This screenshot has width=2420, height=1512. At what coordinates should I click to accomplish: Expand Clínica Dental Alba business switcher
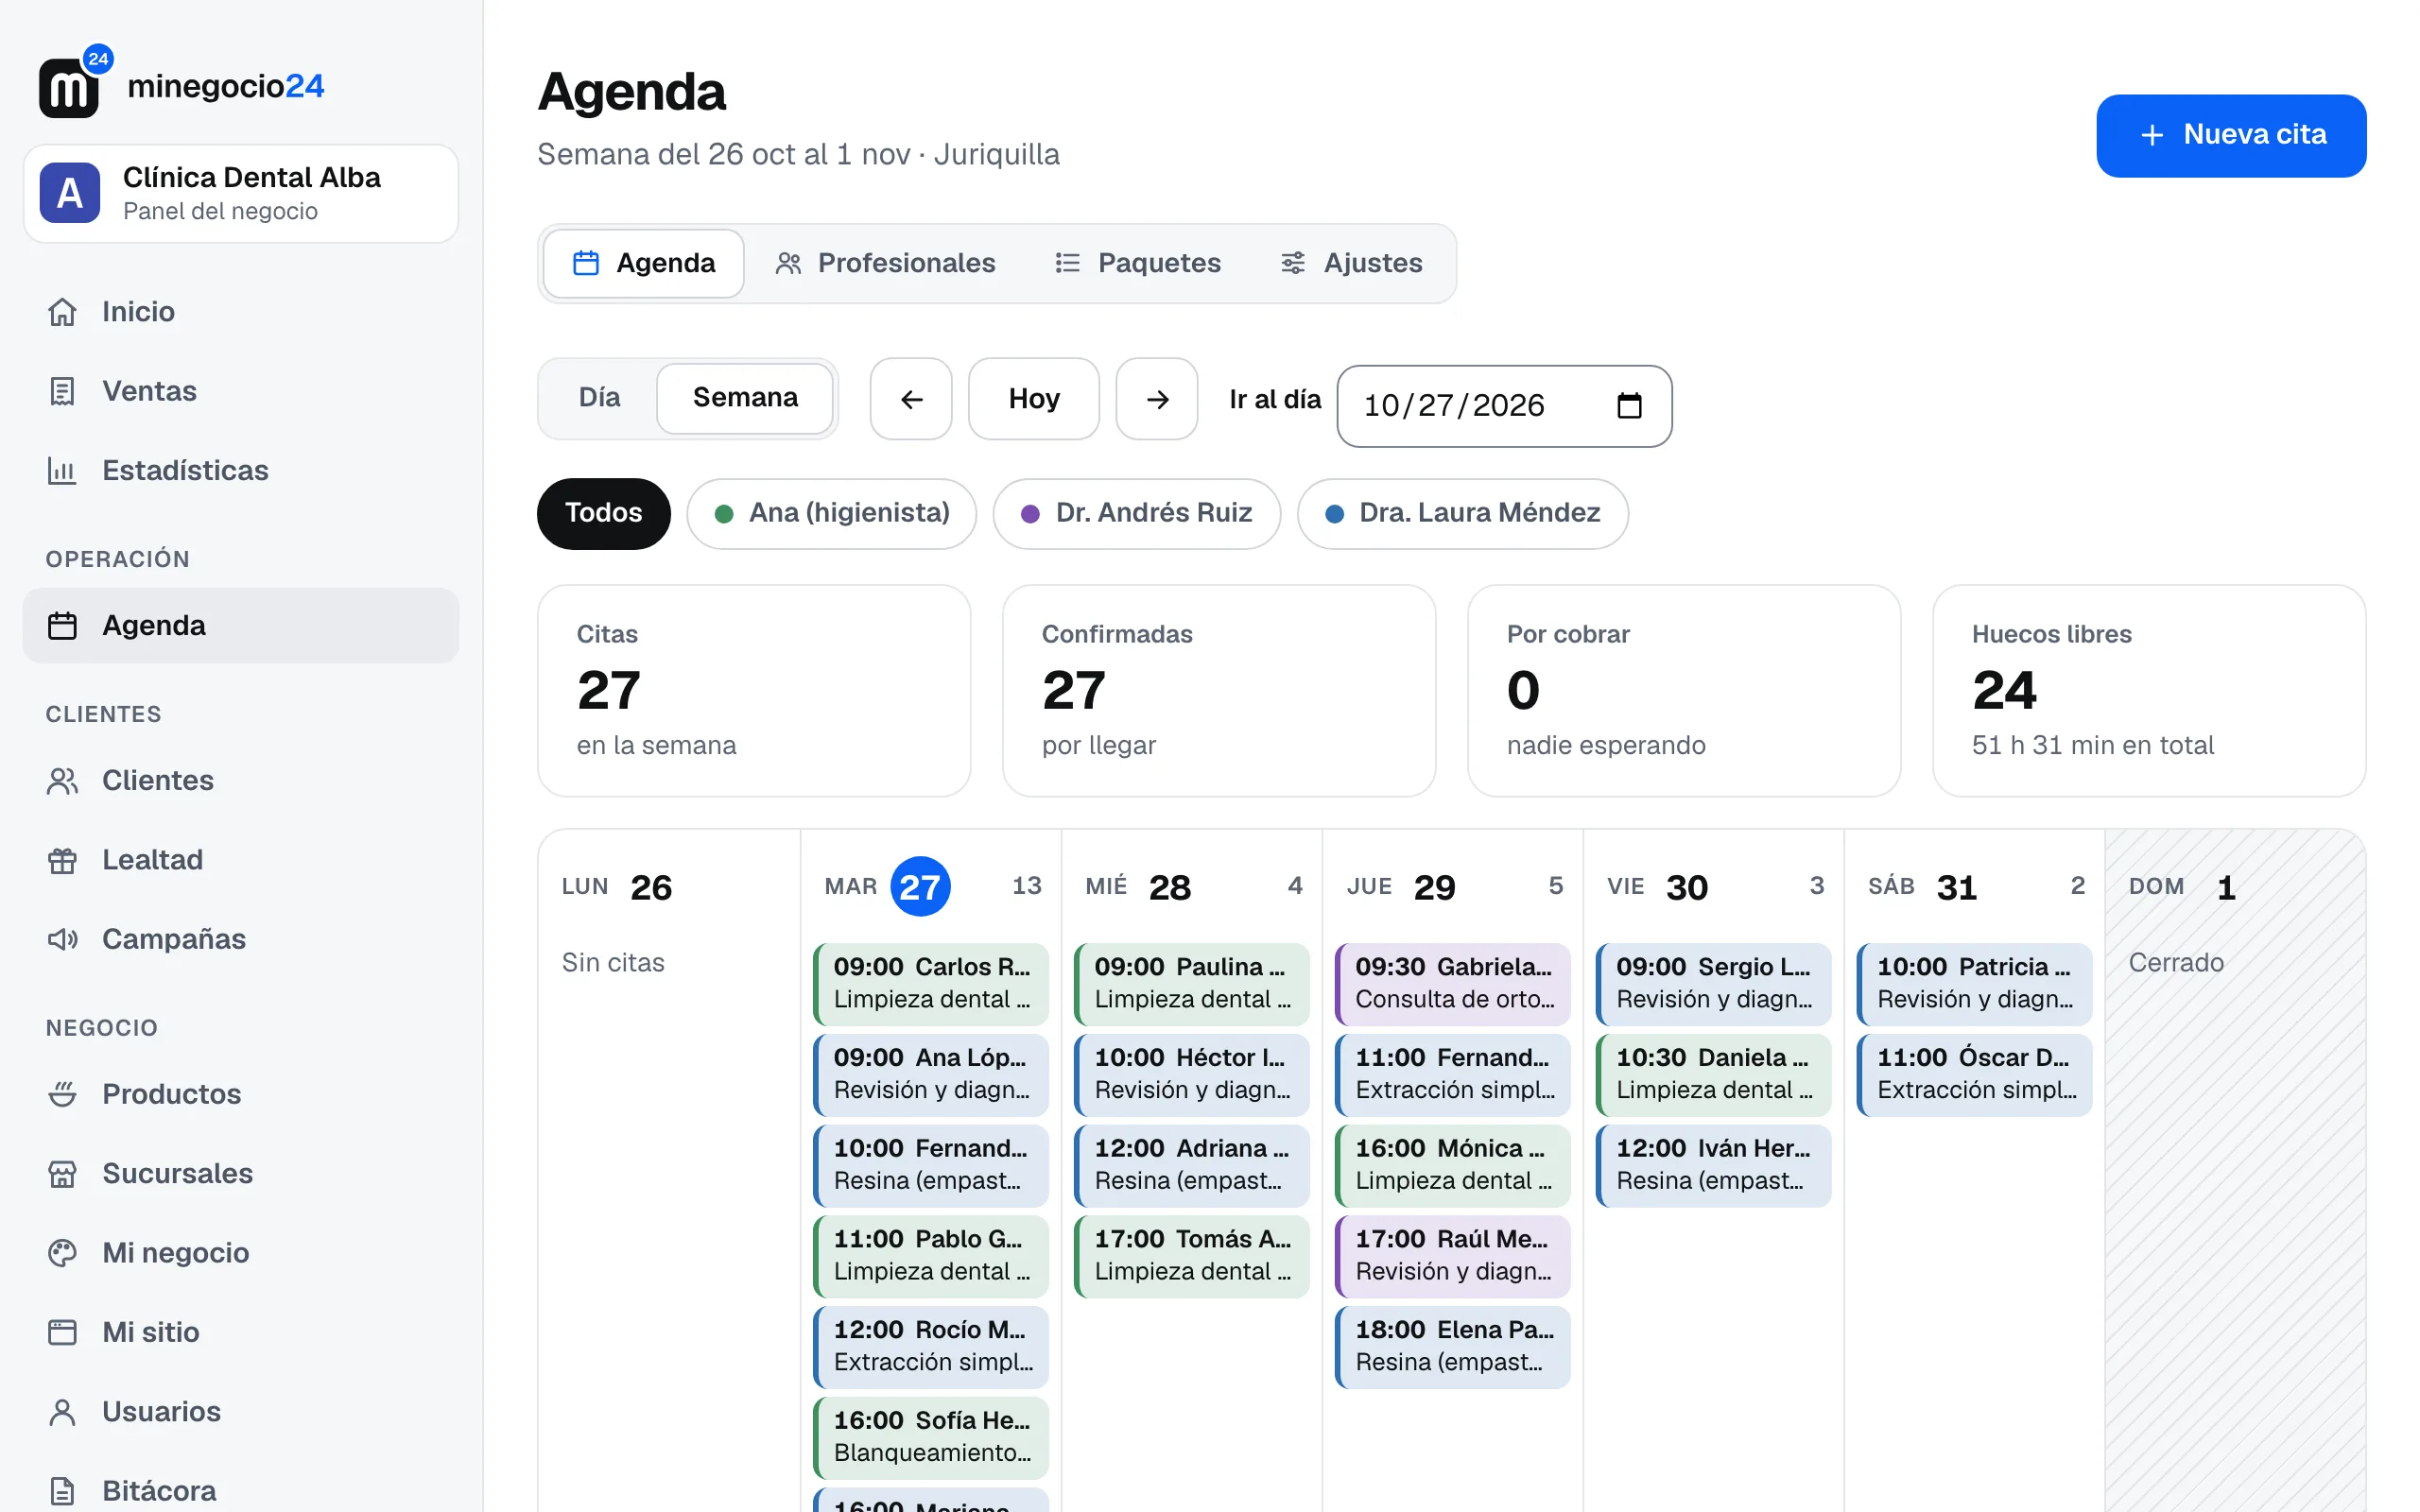pyautogui.click(x=241, y=194)
